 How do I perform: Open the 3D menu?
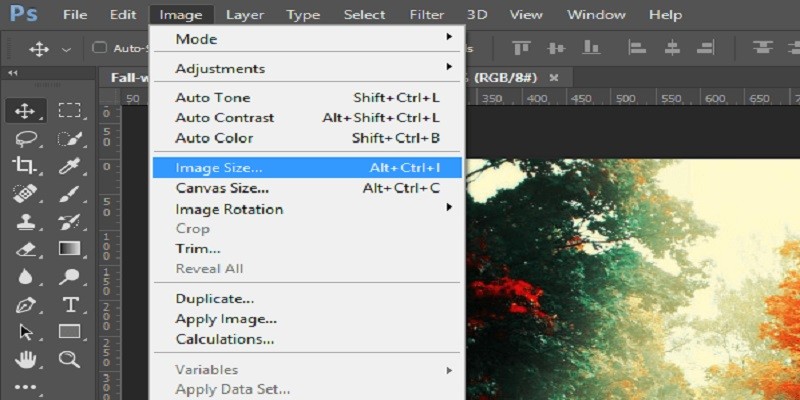477,15
